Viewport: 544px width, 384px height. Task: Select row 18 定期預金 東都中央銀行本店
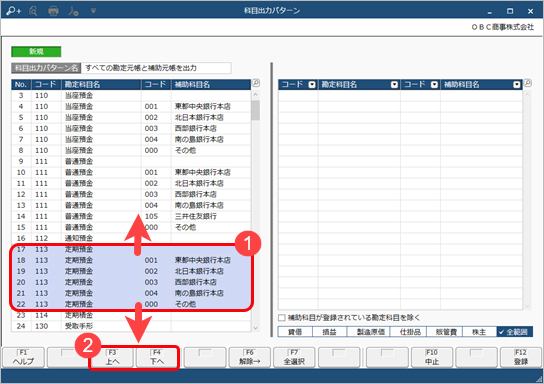131,260
